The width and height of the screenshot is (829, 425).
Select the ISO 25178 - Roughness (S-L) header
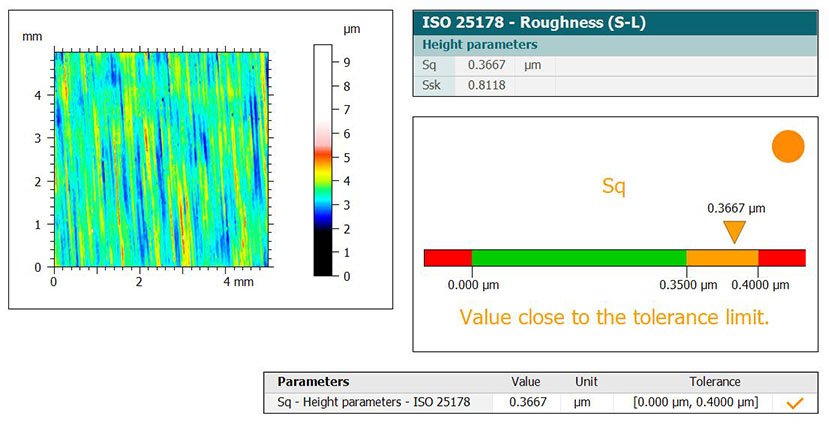pos(615,23)
